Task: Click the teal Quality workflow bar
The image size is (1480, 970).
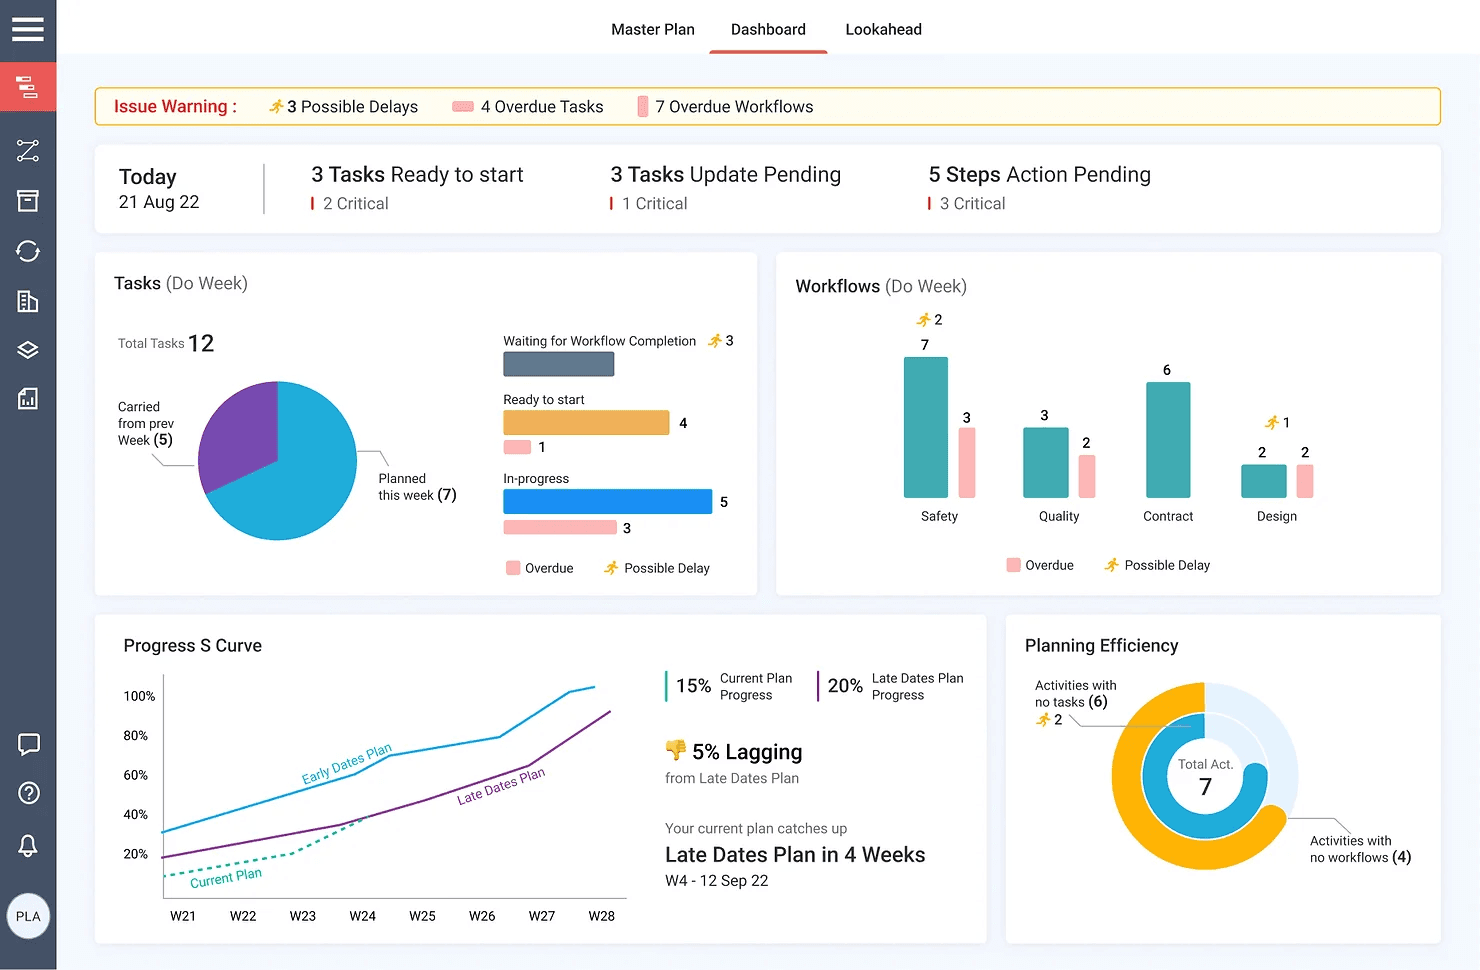Action: [x=1046, y=463]
